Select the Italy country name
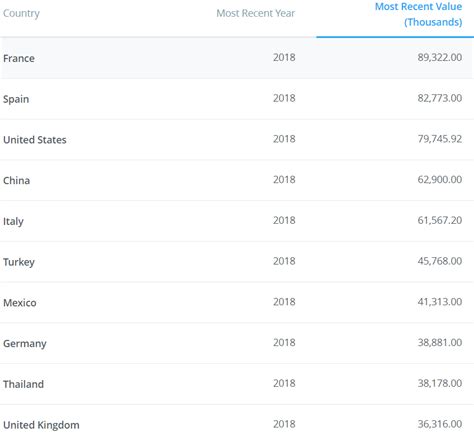 pos(13,221)
